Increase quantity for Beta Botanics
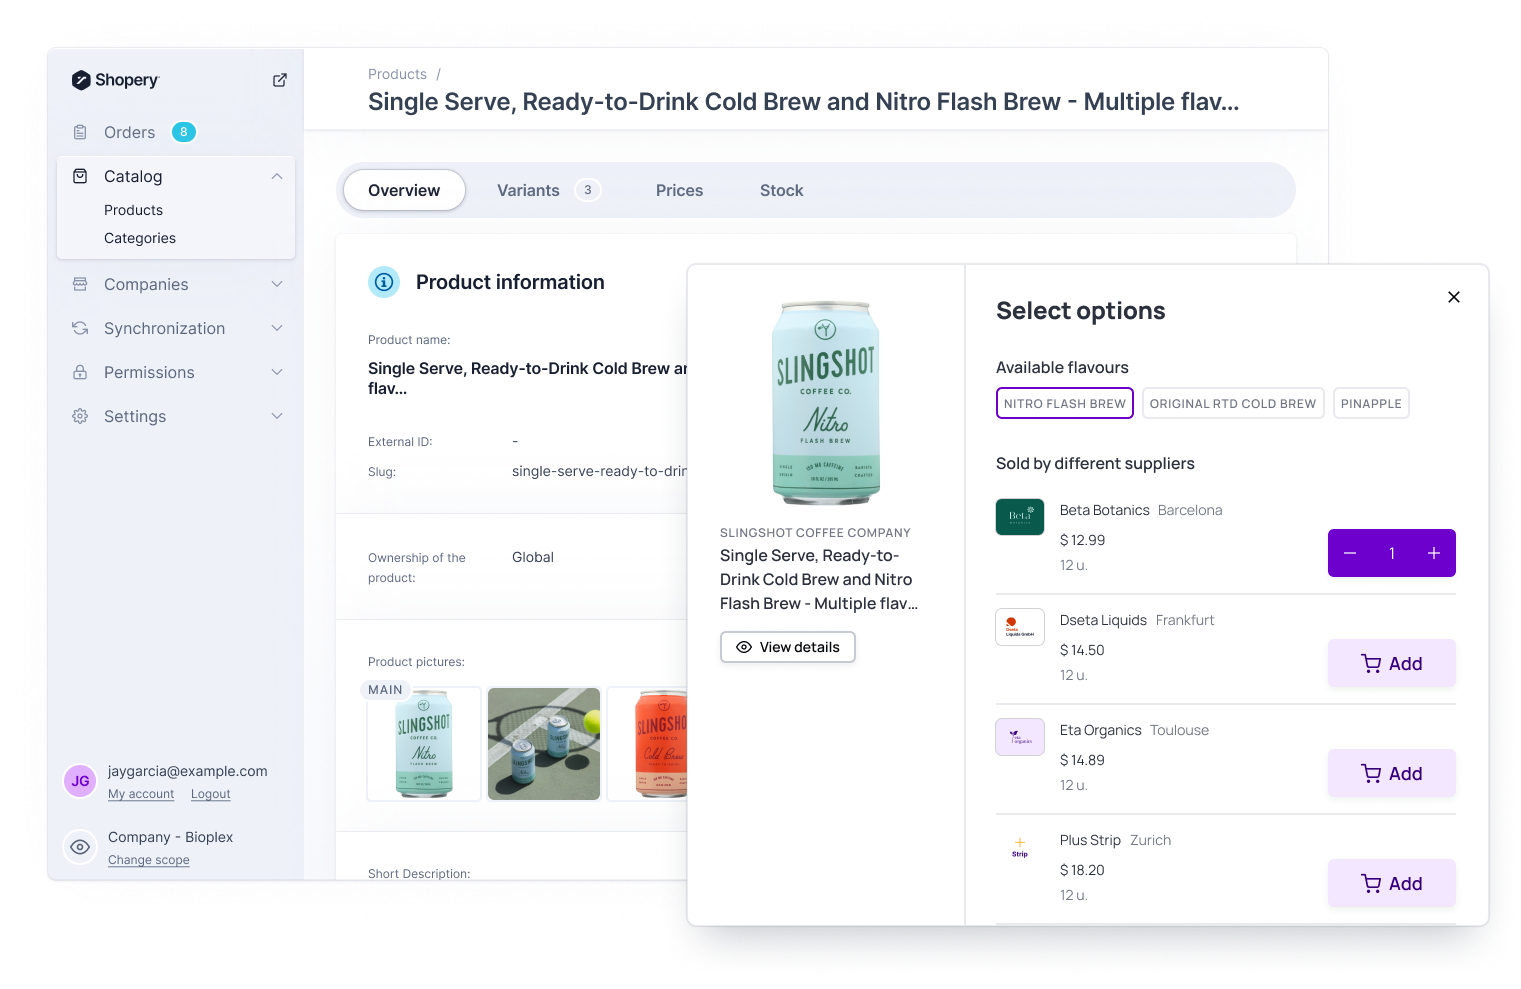 point(1433,552)
